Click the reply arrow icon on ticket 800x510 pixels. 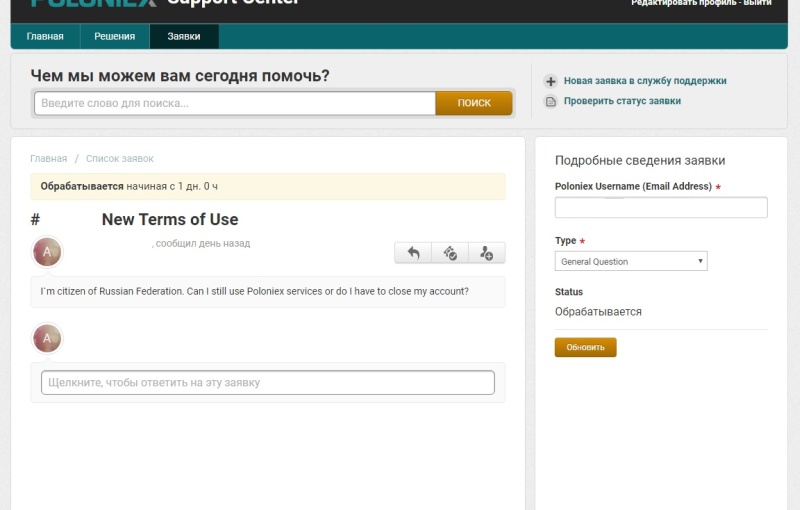413,252
